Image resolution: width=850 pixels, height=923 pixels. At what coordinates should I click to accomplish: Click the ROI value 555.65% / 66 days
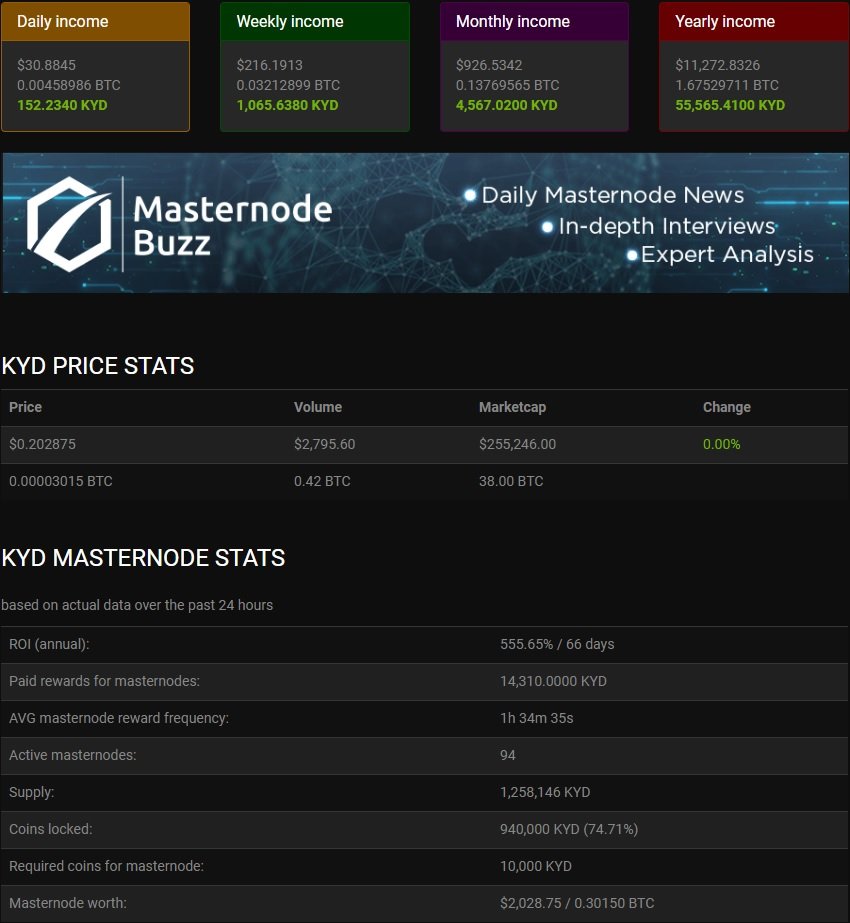coord(557,645)
